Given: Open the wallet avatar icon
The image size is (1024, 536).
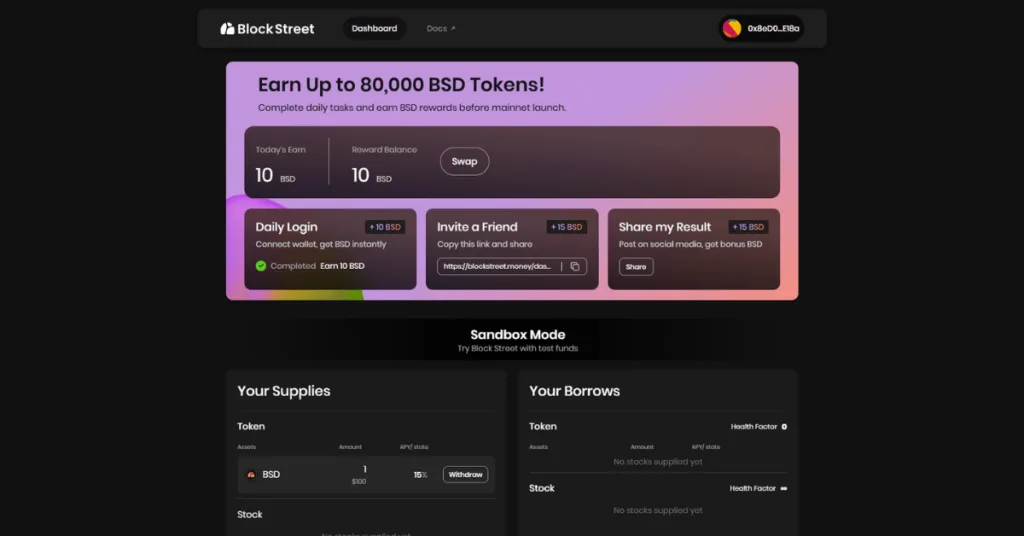Looking at the screenshot, I should coord(731,28).
